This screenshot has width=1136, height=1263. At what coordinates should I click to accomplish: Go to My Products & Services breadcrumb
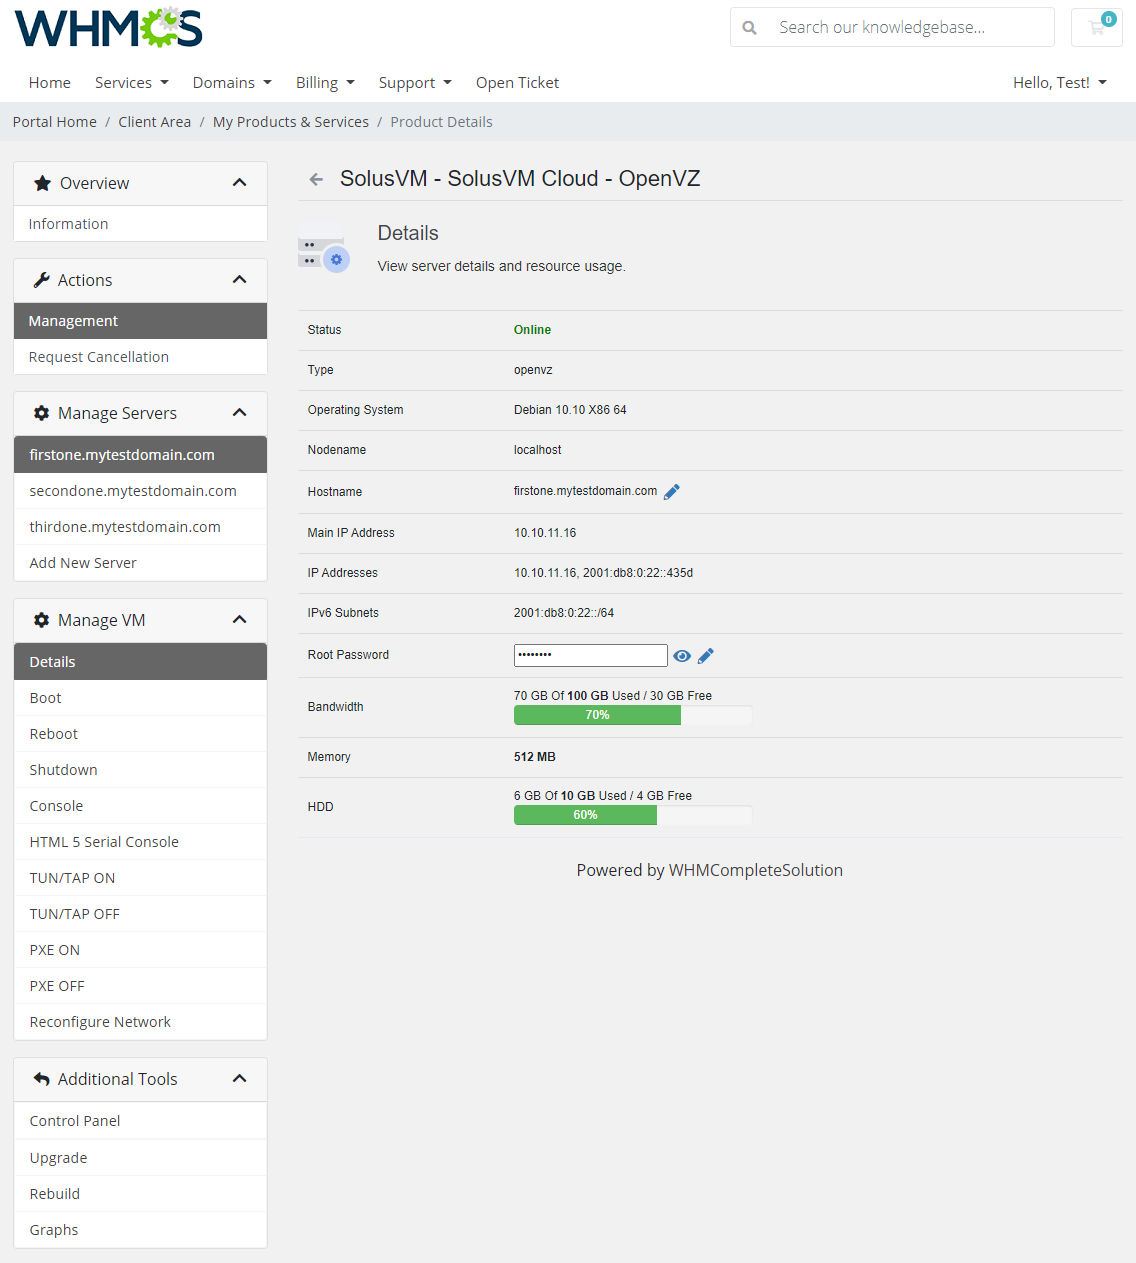click(x=290, y=122)
